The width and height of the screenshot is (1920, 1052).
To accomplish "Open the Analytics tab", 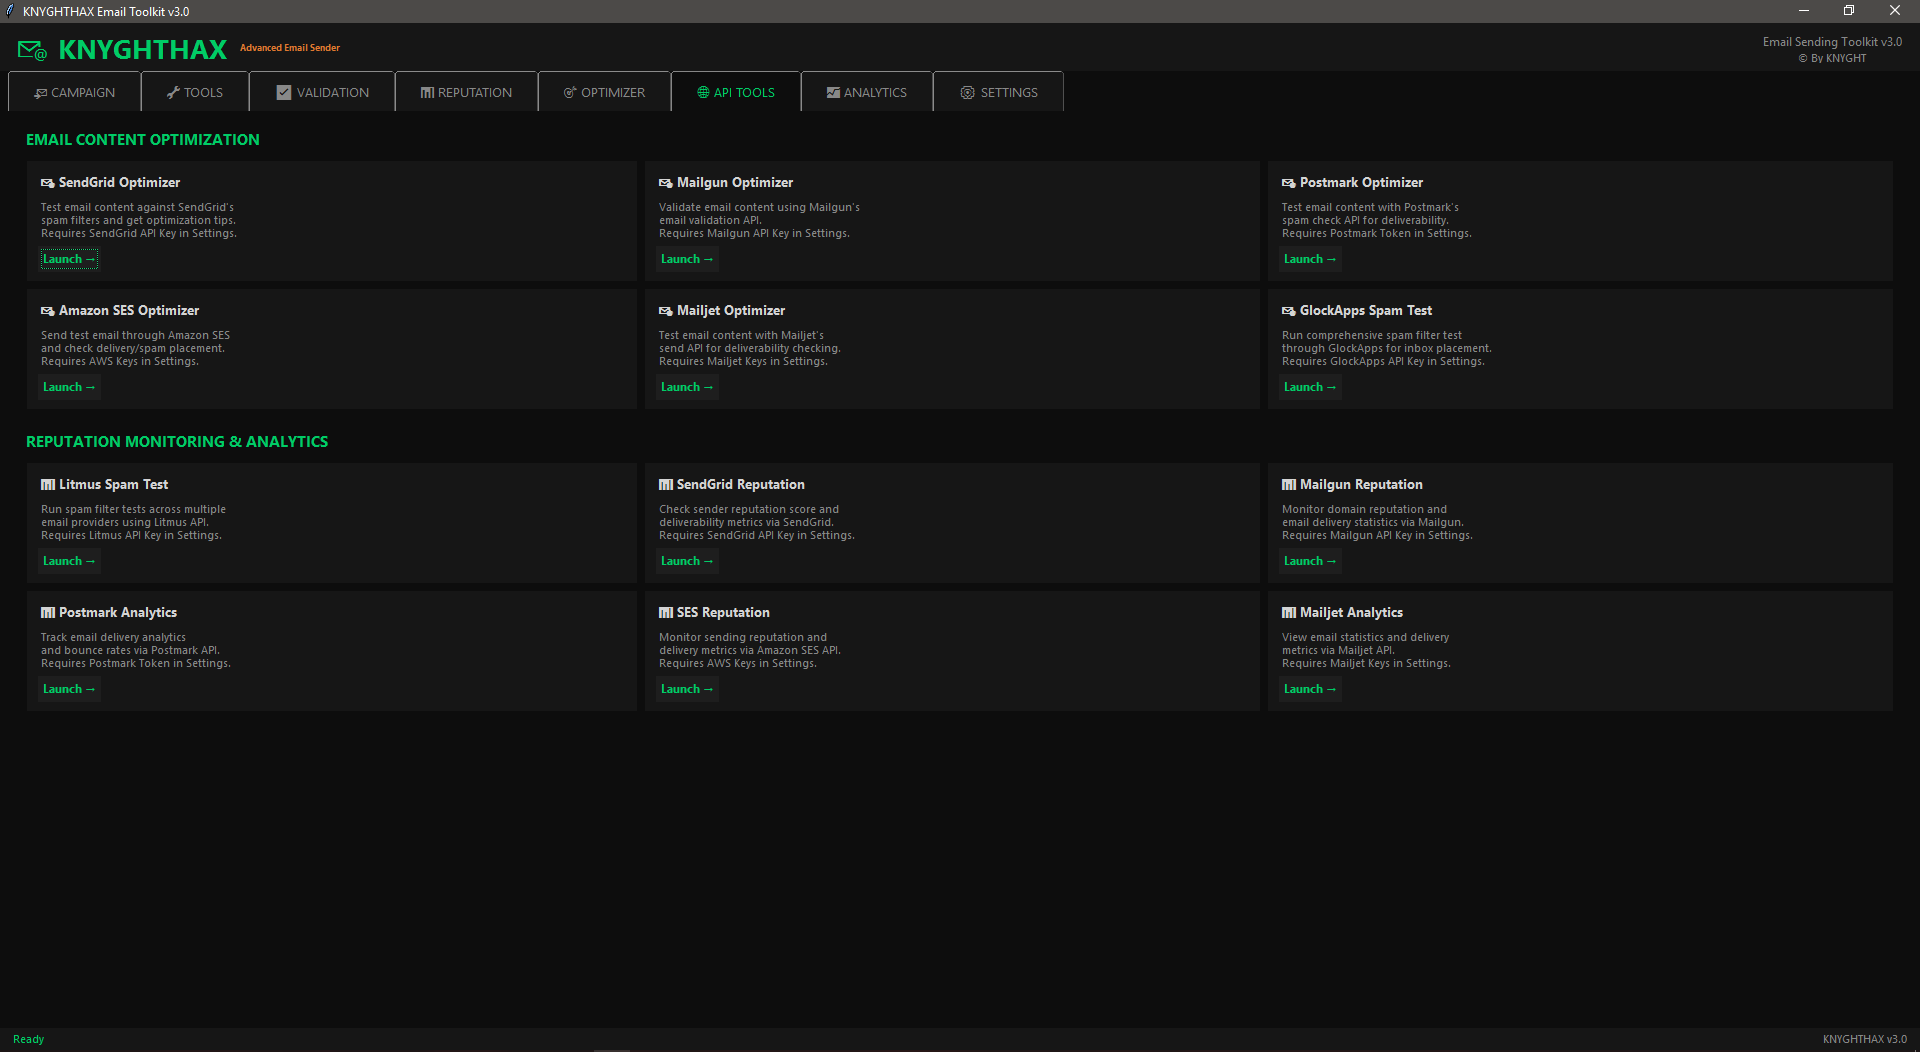I will click(x=867, y=92).
